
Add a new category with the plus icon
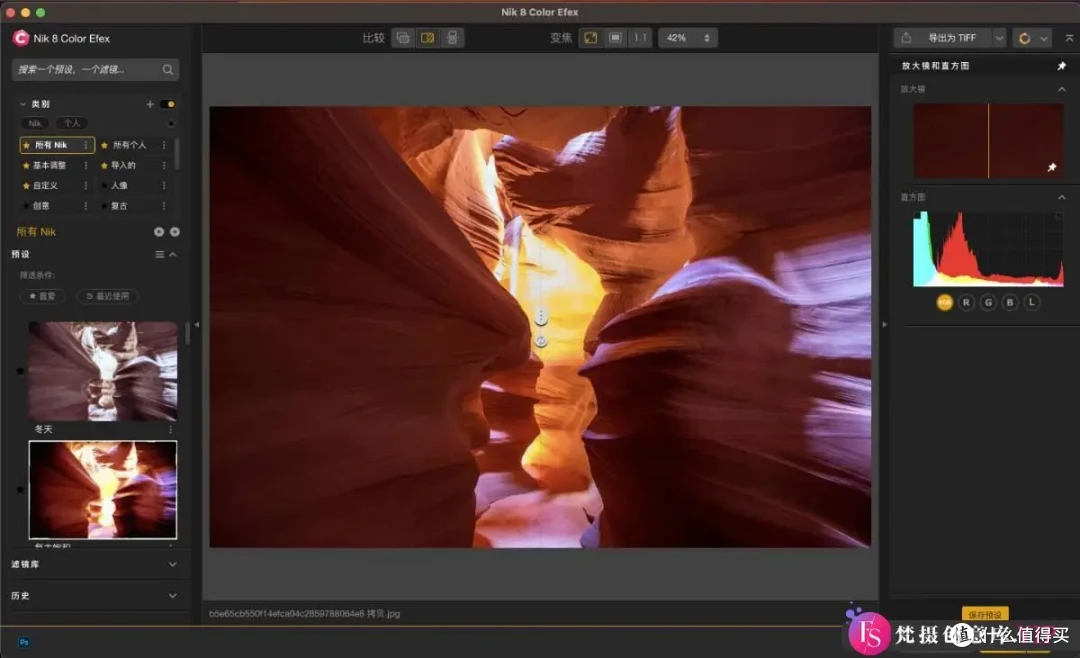pyautogui.click(x=149, y=104)
